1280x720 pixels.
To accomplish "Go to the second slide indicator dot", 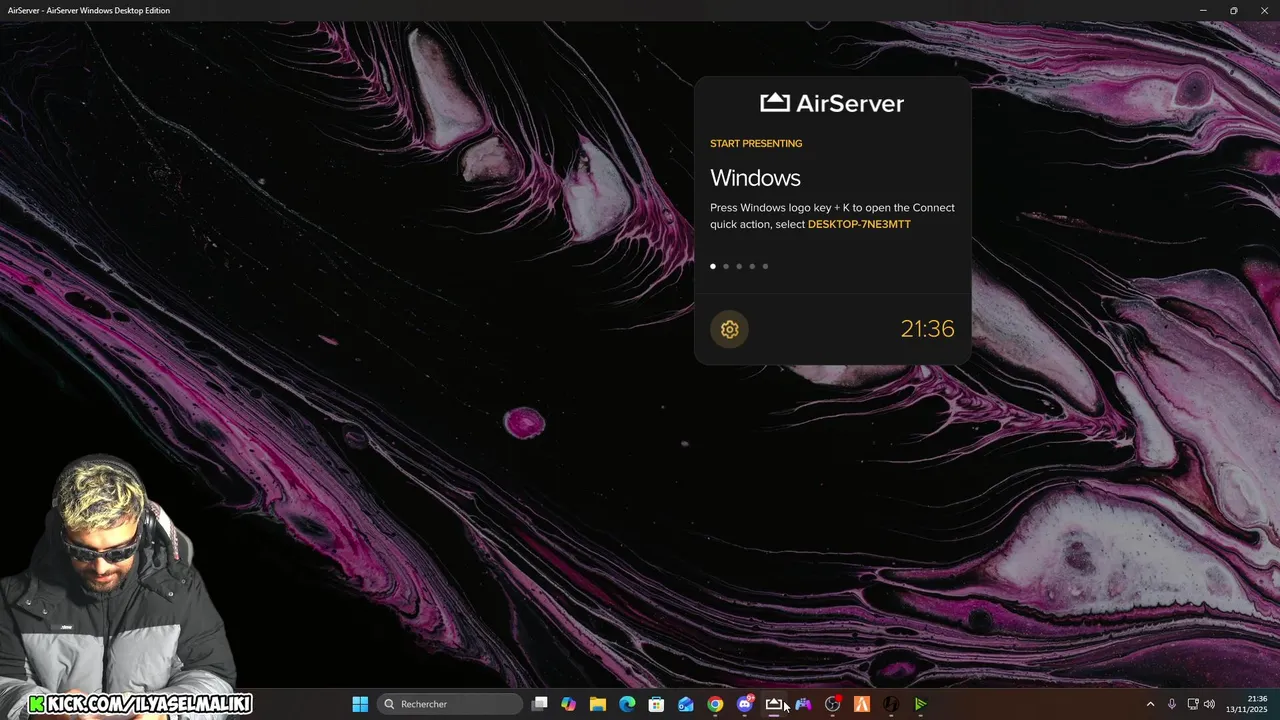I will tap(726, 266).
